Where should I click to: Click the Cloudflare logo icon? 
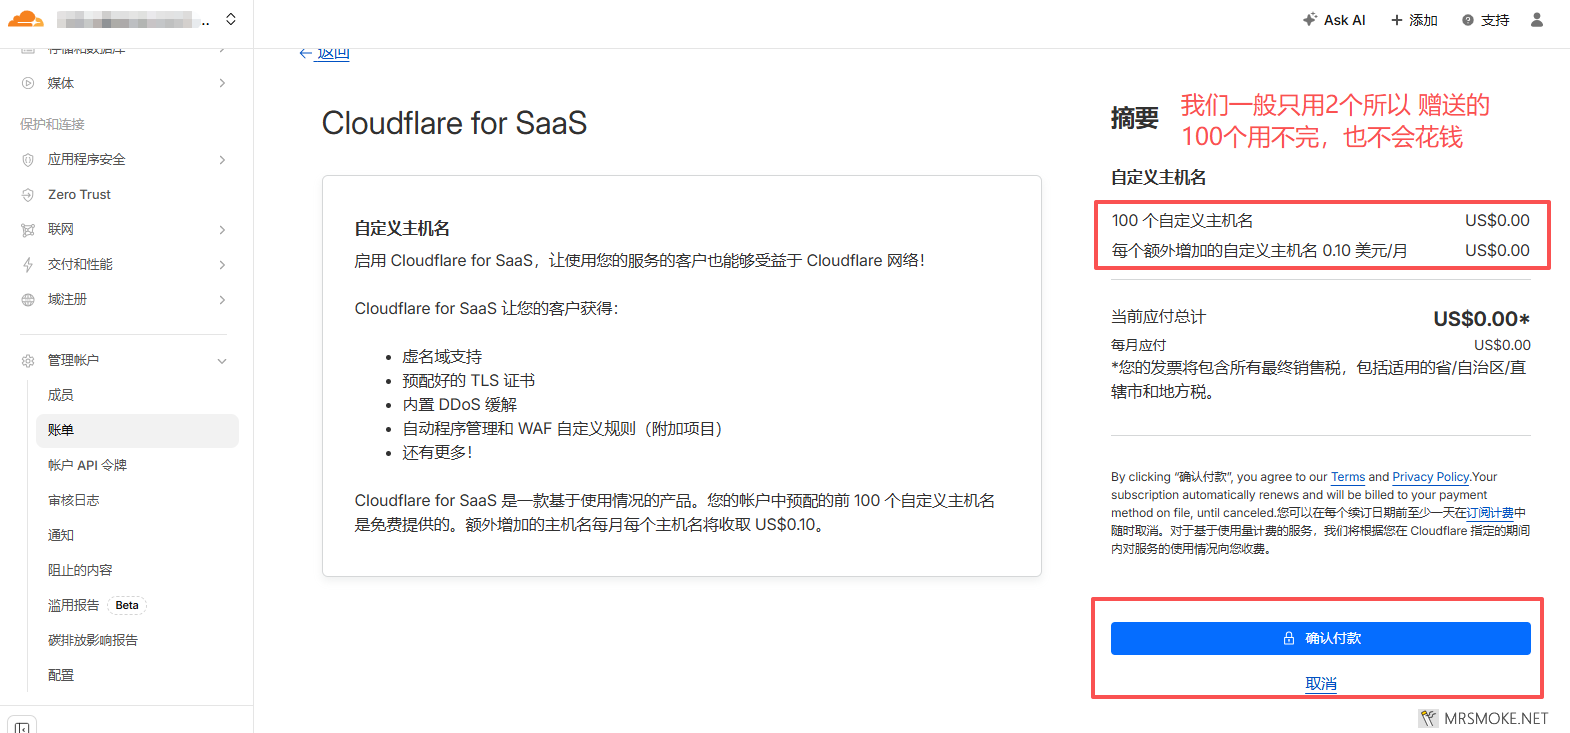coord(26,19)
